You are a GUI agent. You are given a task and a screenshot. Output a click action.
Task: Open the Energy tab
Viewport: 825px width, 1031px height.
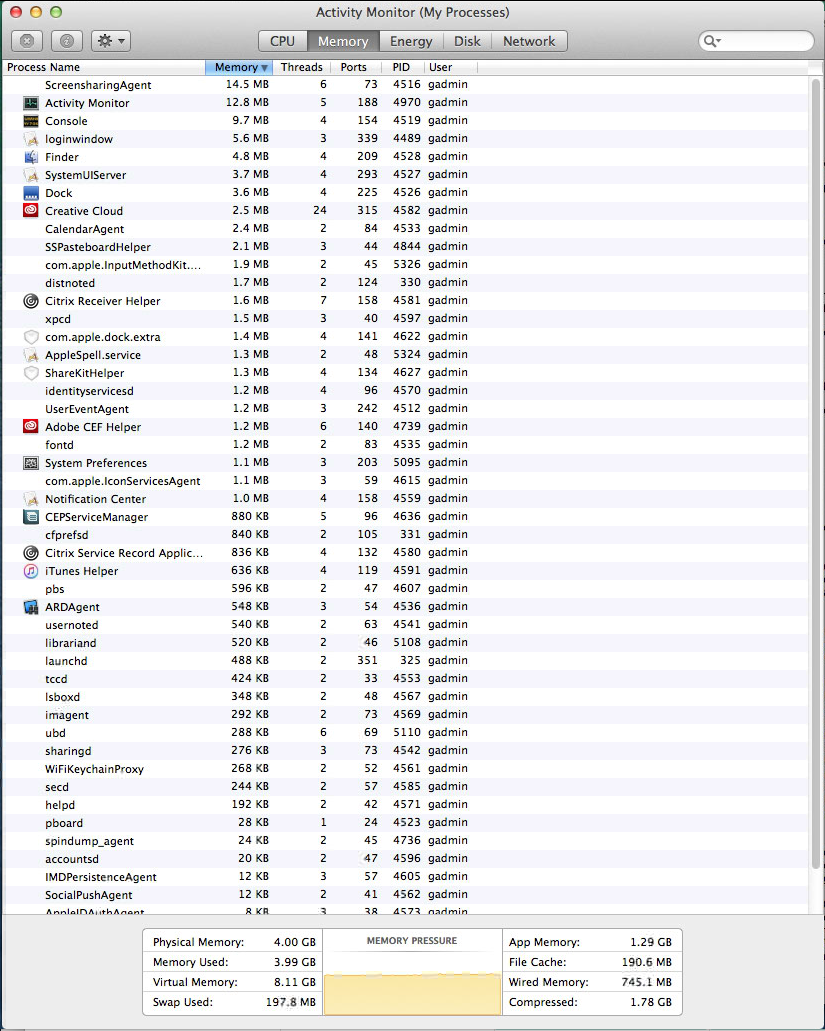click(x=411, y=41)
